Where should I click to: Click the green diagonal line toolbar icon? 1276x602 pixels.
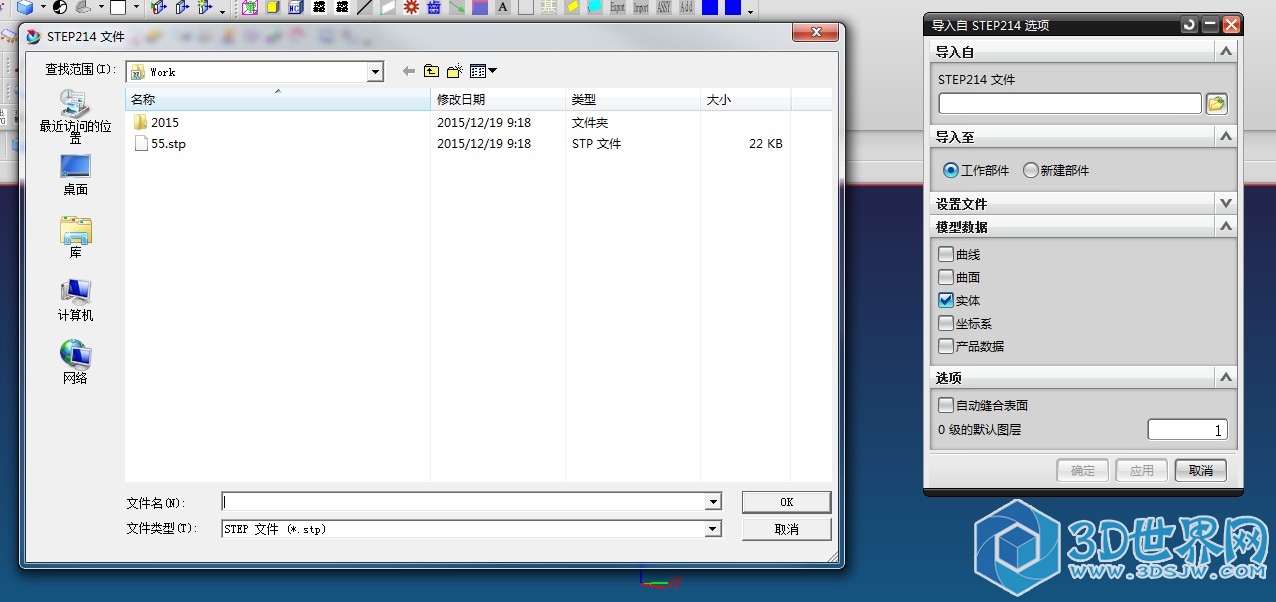456,7
